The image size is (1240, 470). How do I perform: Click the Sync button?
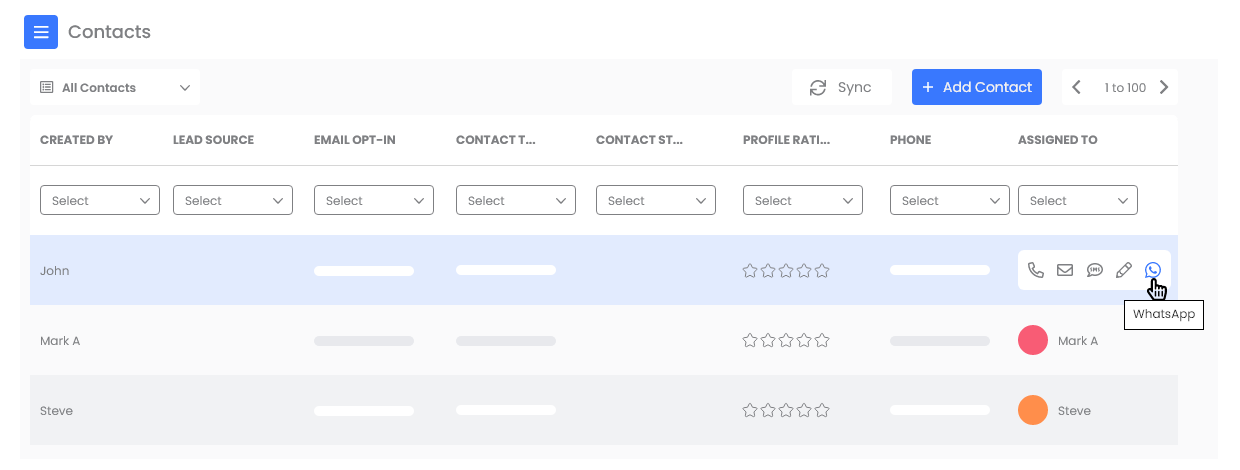pyautogui.click(x=841, y=88)
